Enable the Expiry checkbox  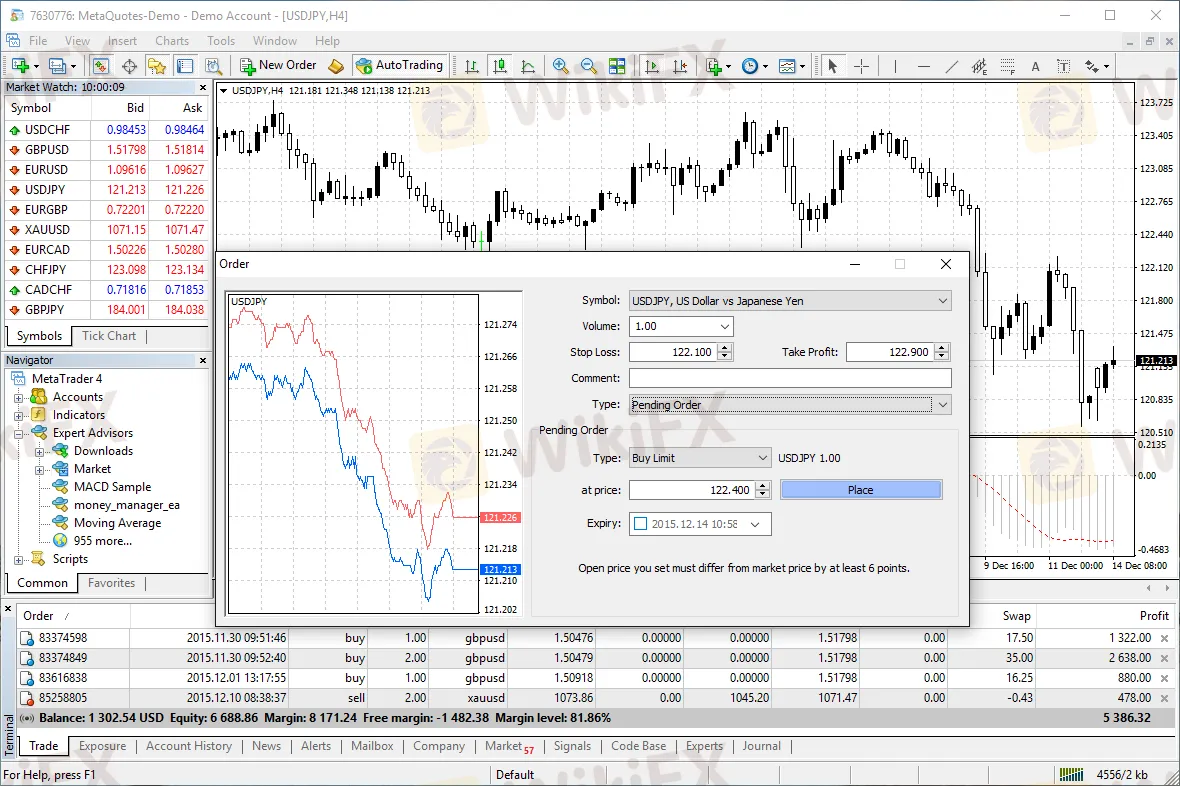point(640,524)
